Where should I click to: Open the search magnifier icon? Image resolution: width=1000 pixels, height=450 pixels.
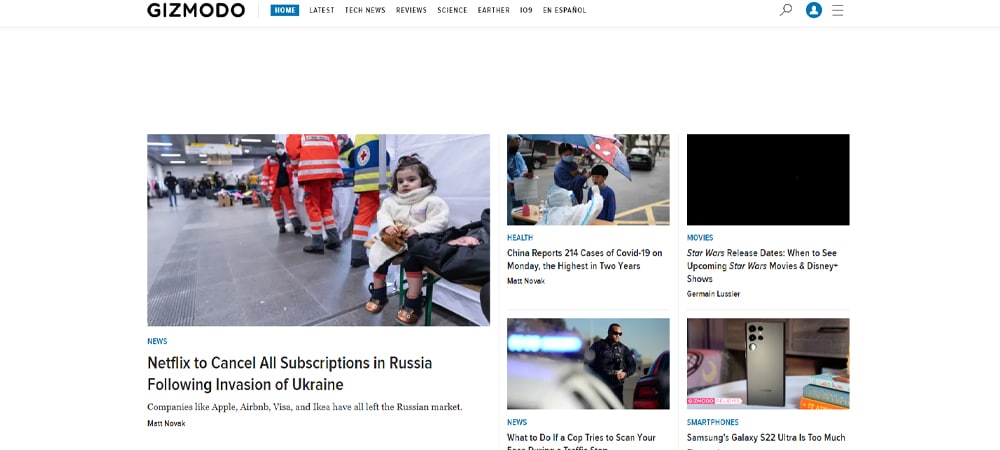click(786, 10)
